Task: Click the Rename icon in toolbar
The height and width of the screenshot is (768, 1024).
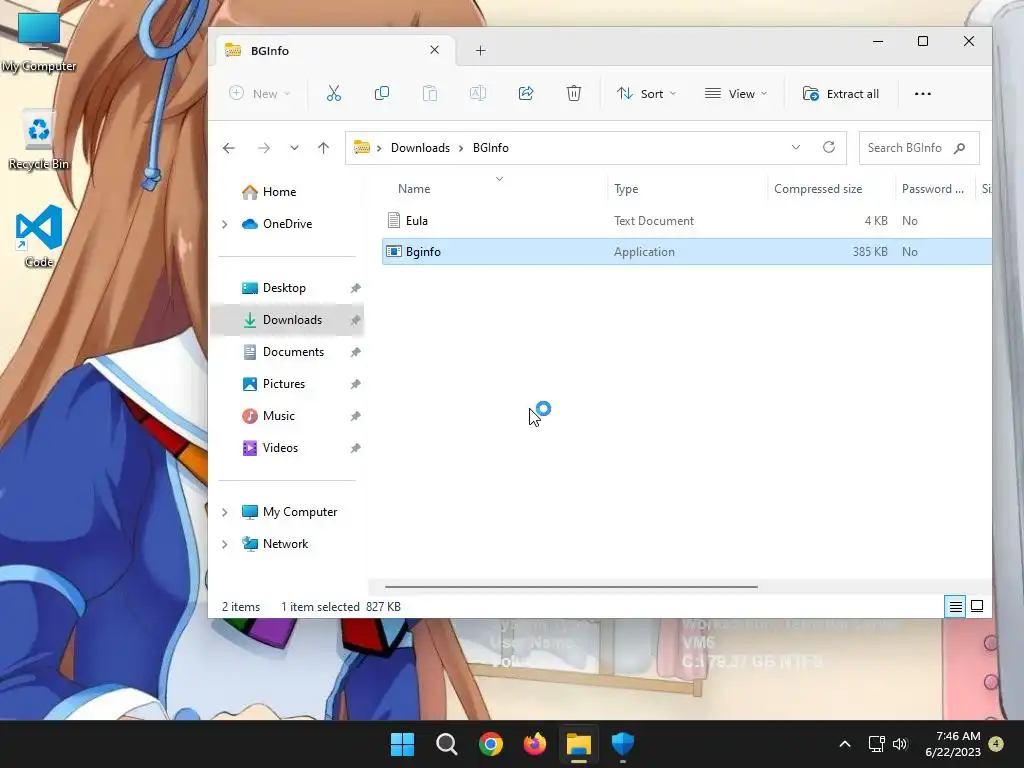Action: coord(478,93)
